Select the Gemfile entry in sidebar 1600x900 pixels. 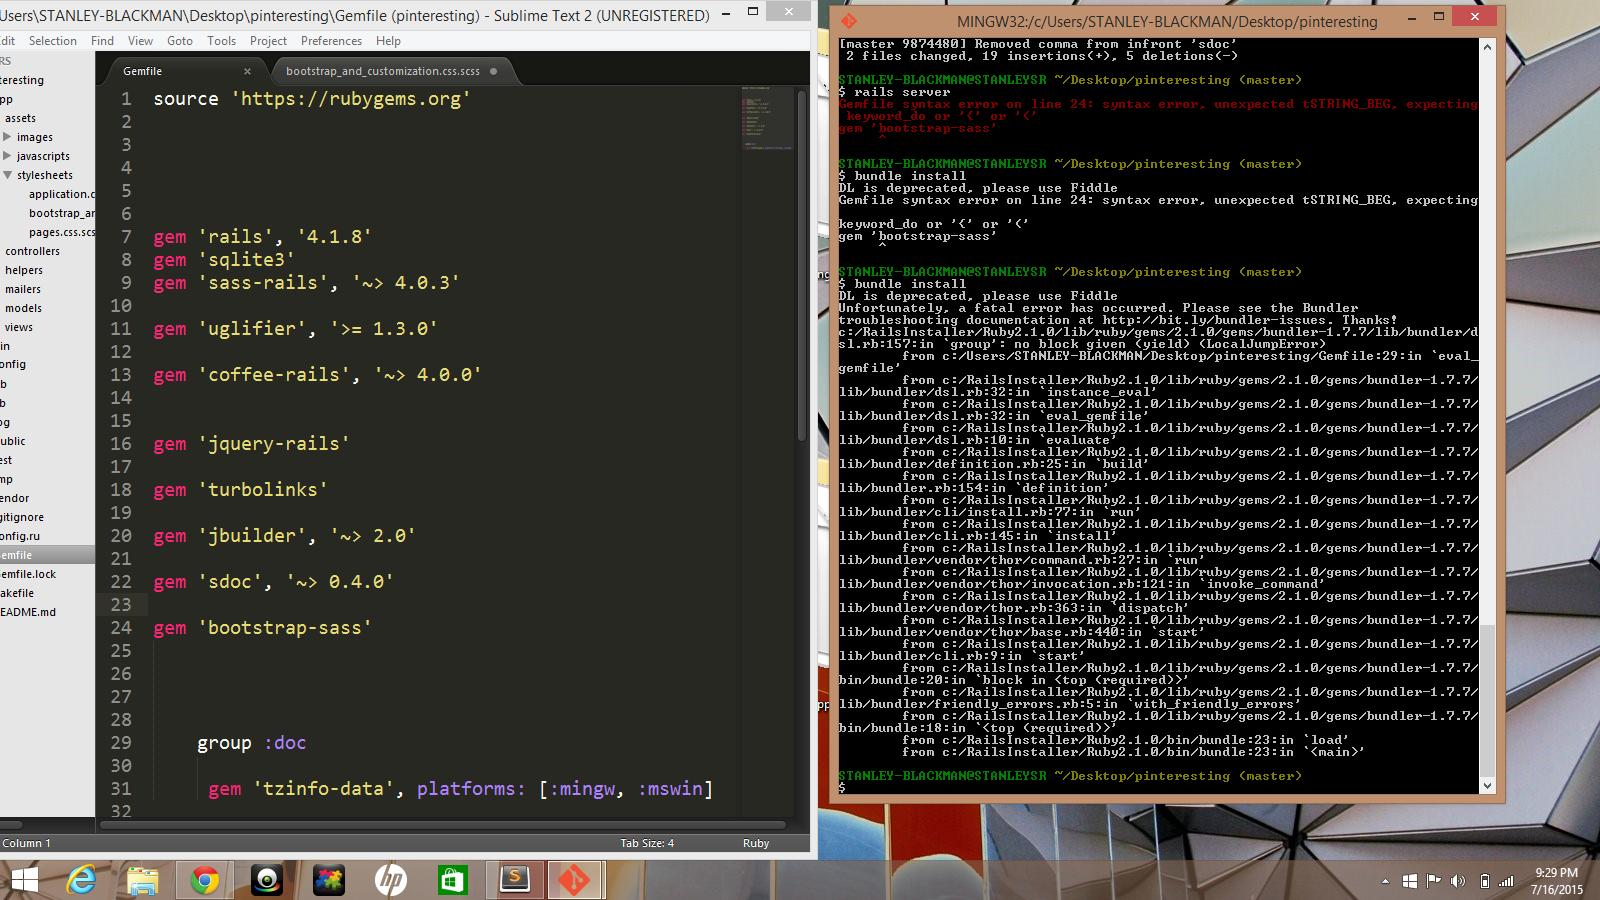47,555
